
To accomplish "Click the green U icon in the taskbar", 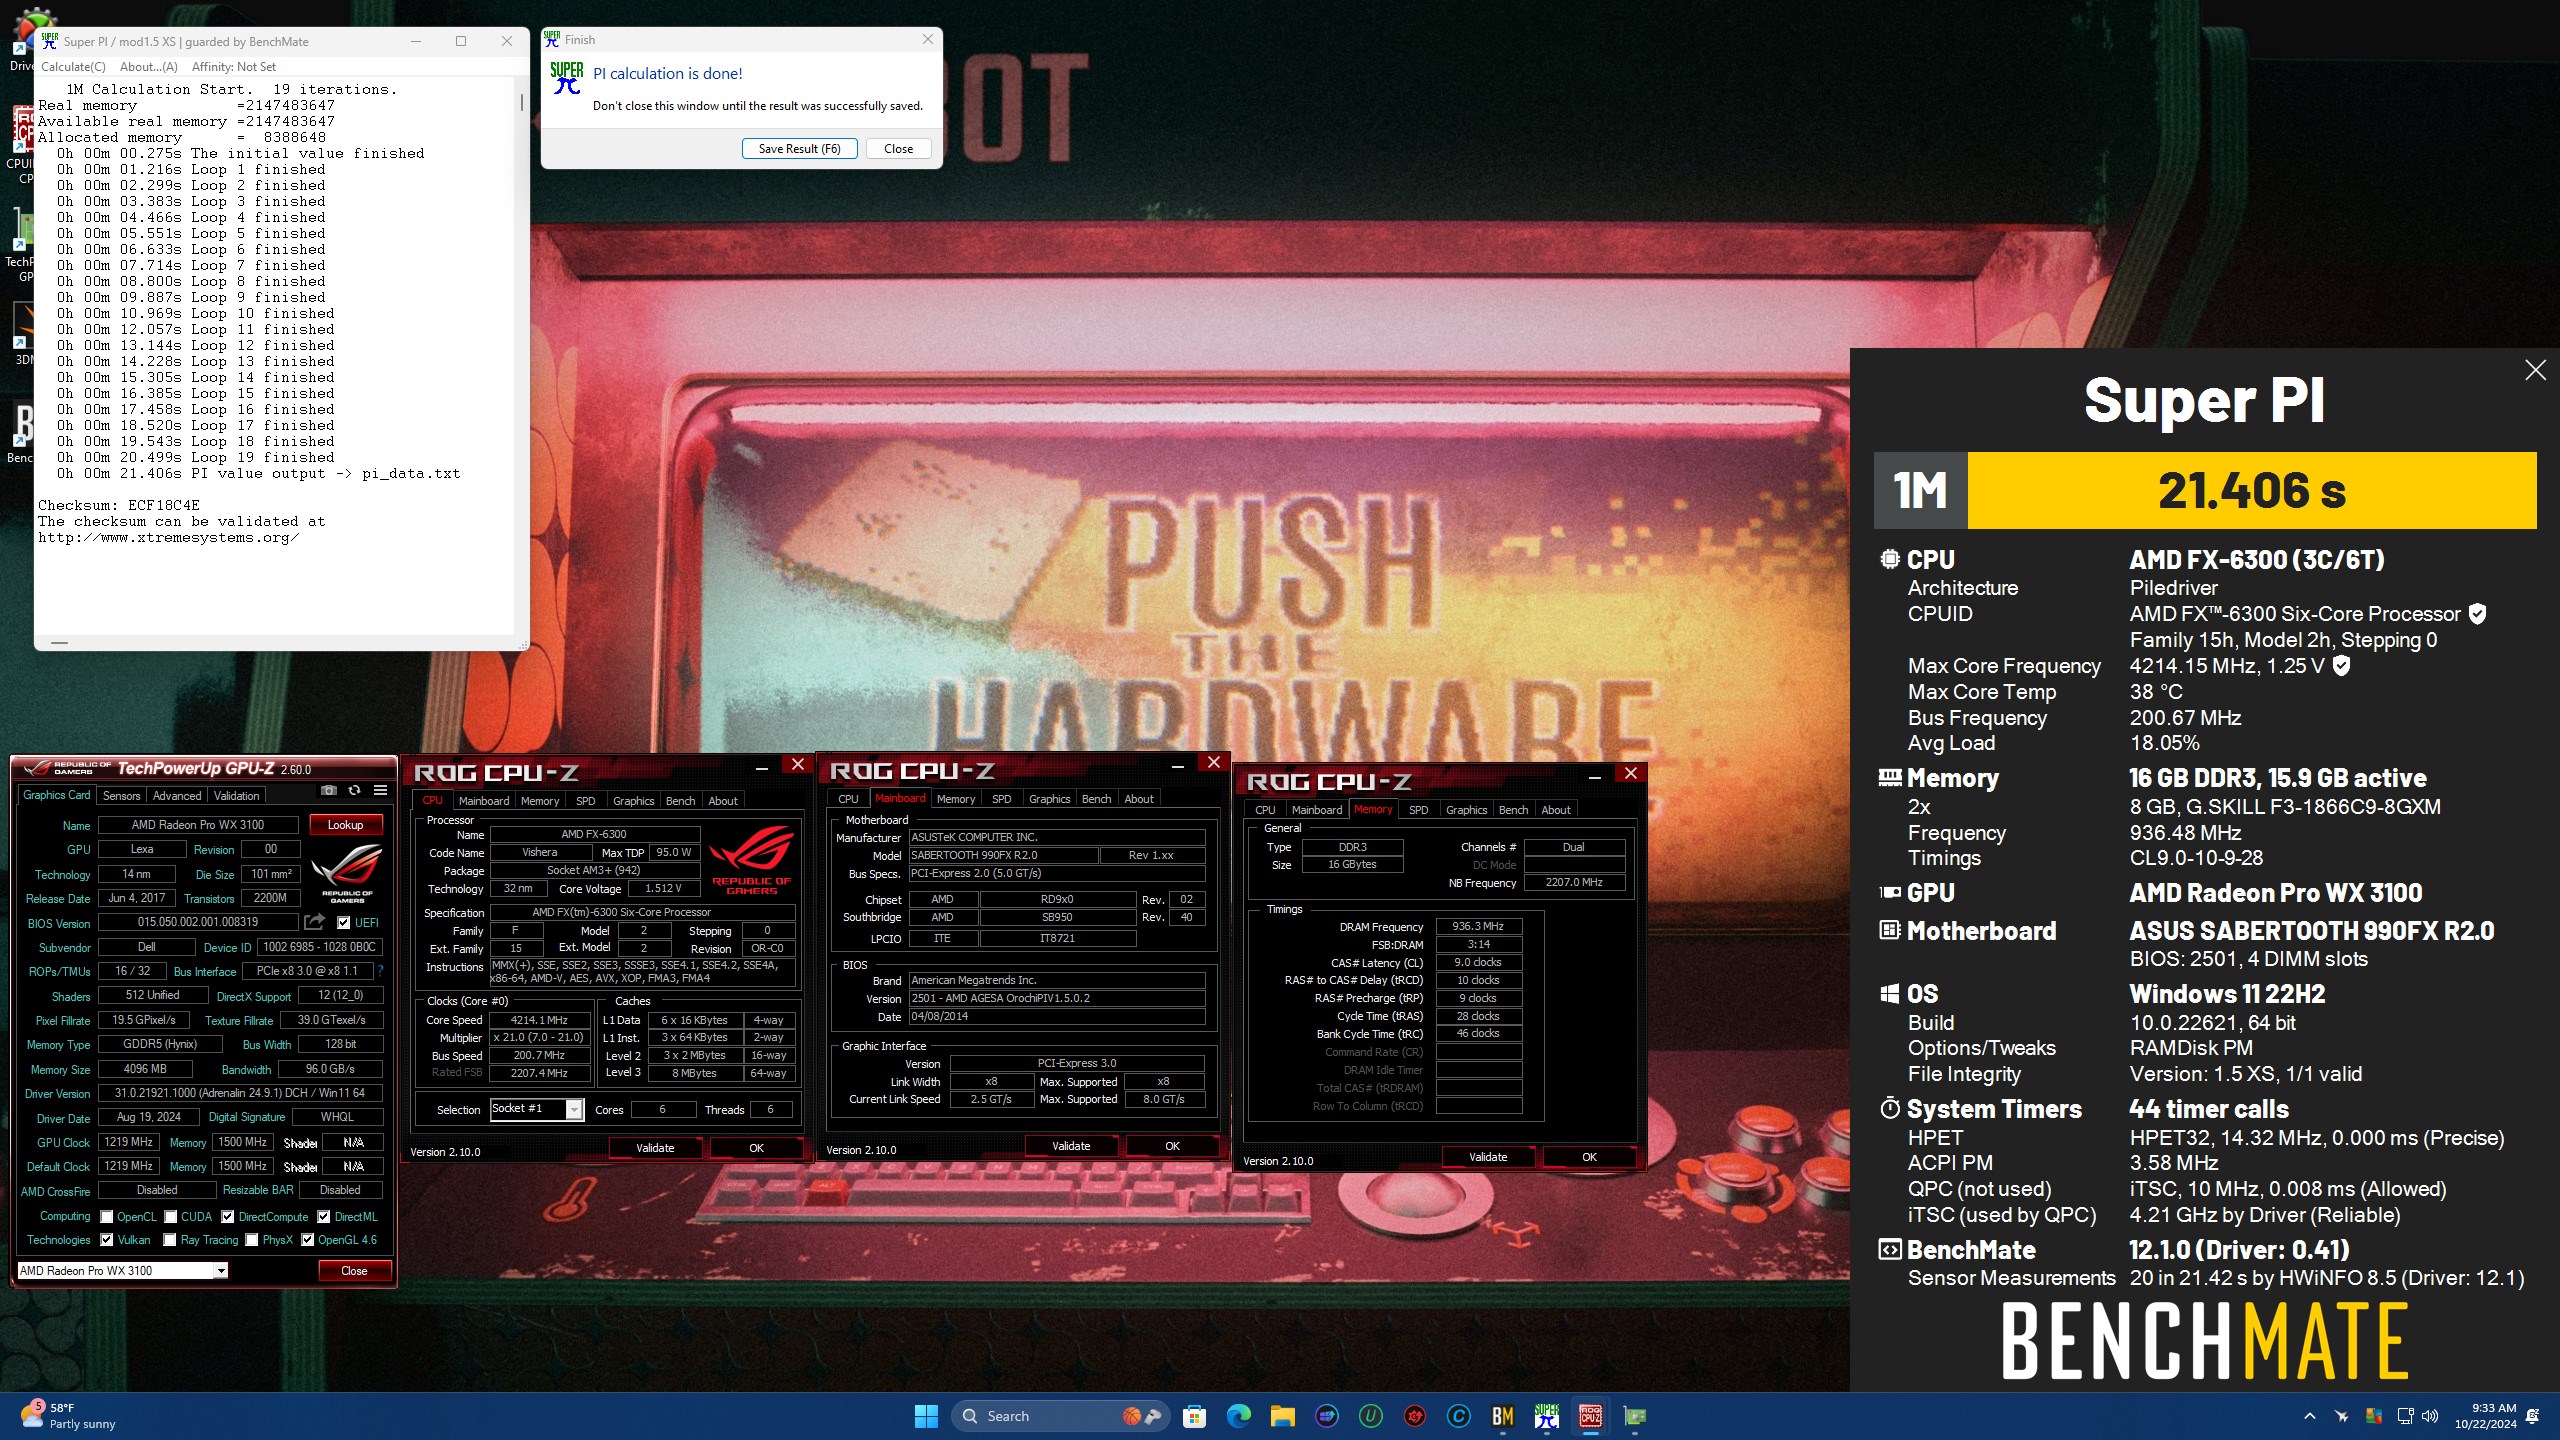I will (x=1370, y=1416).
